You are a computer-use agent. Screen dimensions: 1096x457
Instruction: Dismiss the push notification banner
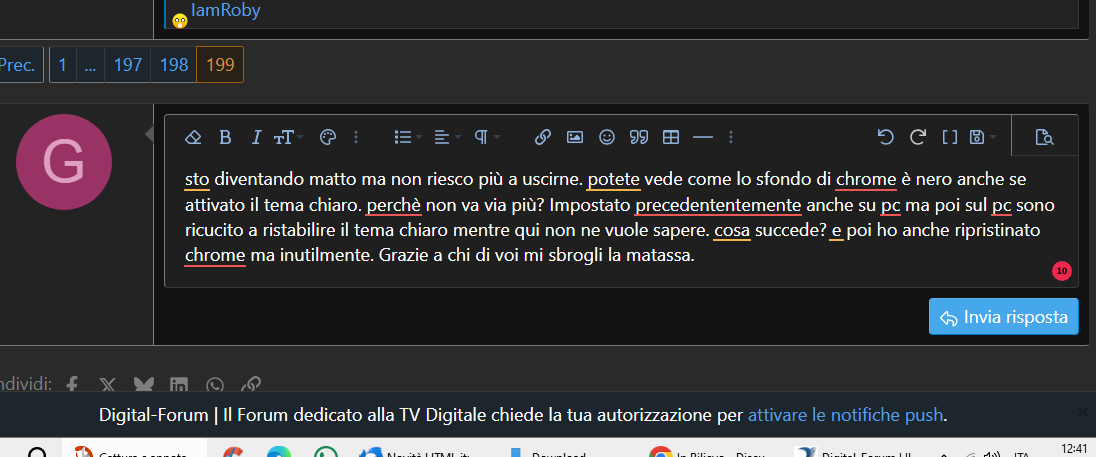coord(1083,412)
